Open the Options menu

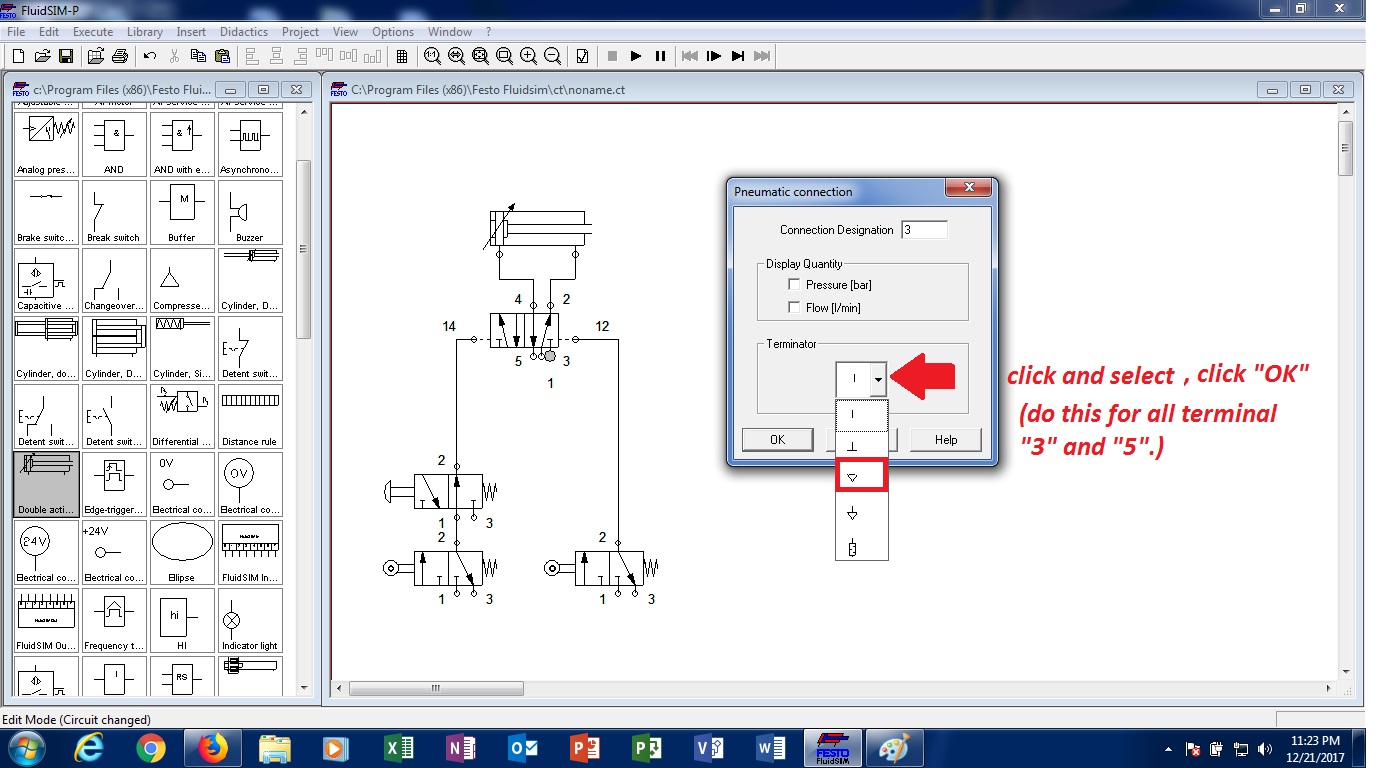point(393,32)
